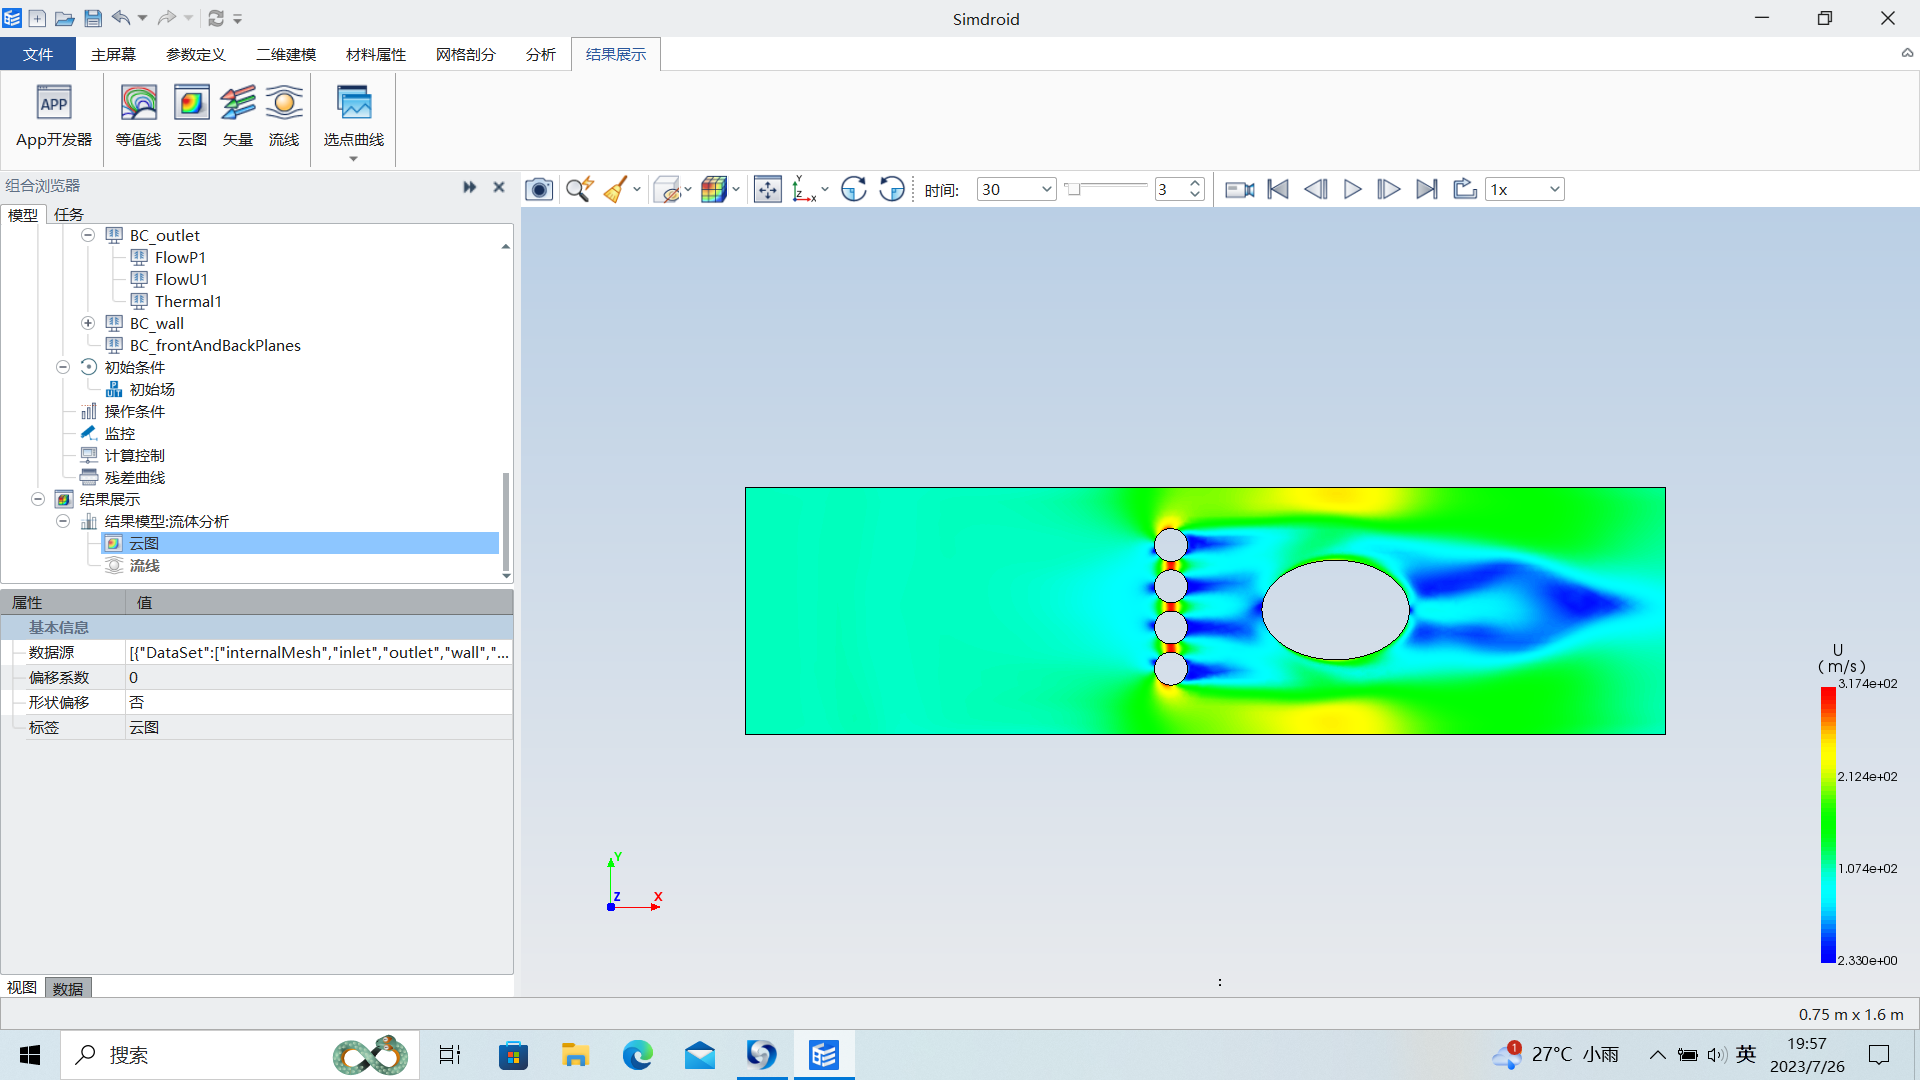Image resolution: width=1920 pixels, height=1080 pixels.
Task: Step forward one animation frame
Action: (1389, 189)
